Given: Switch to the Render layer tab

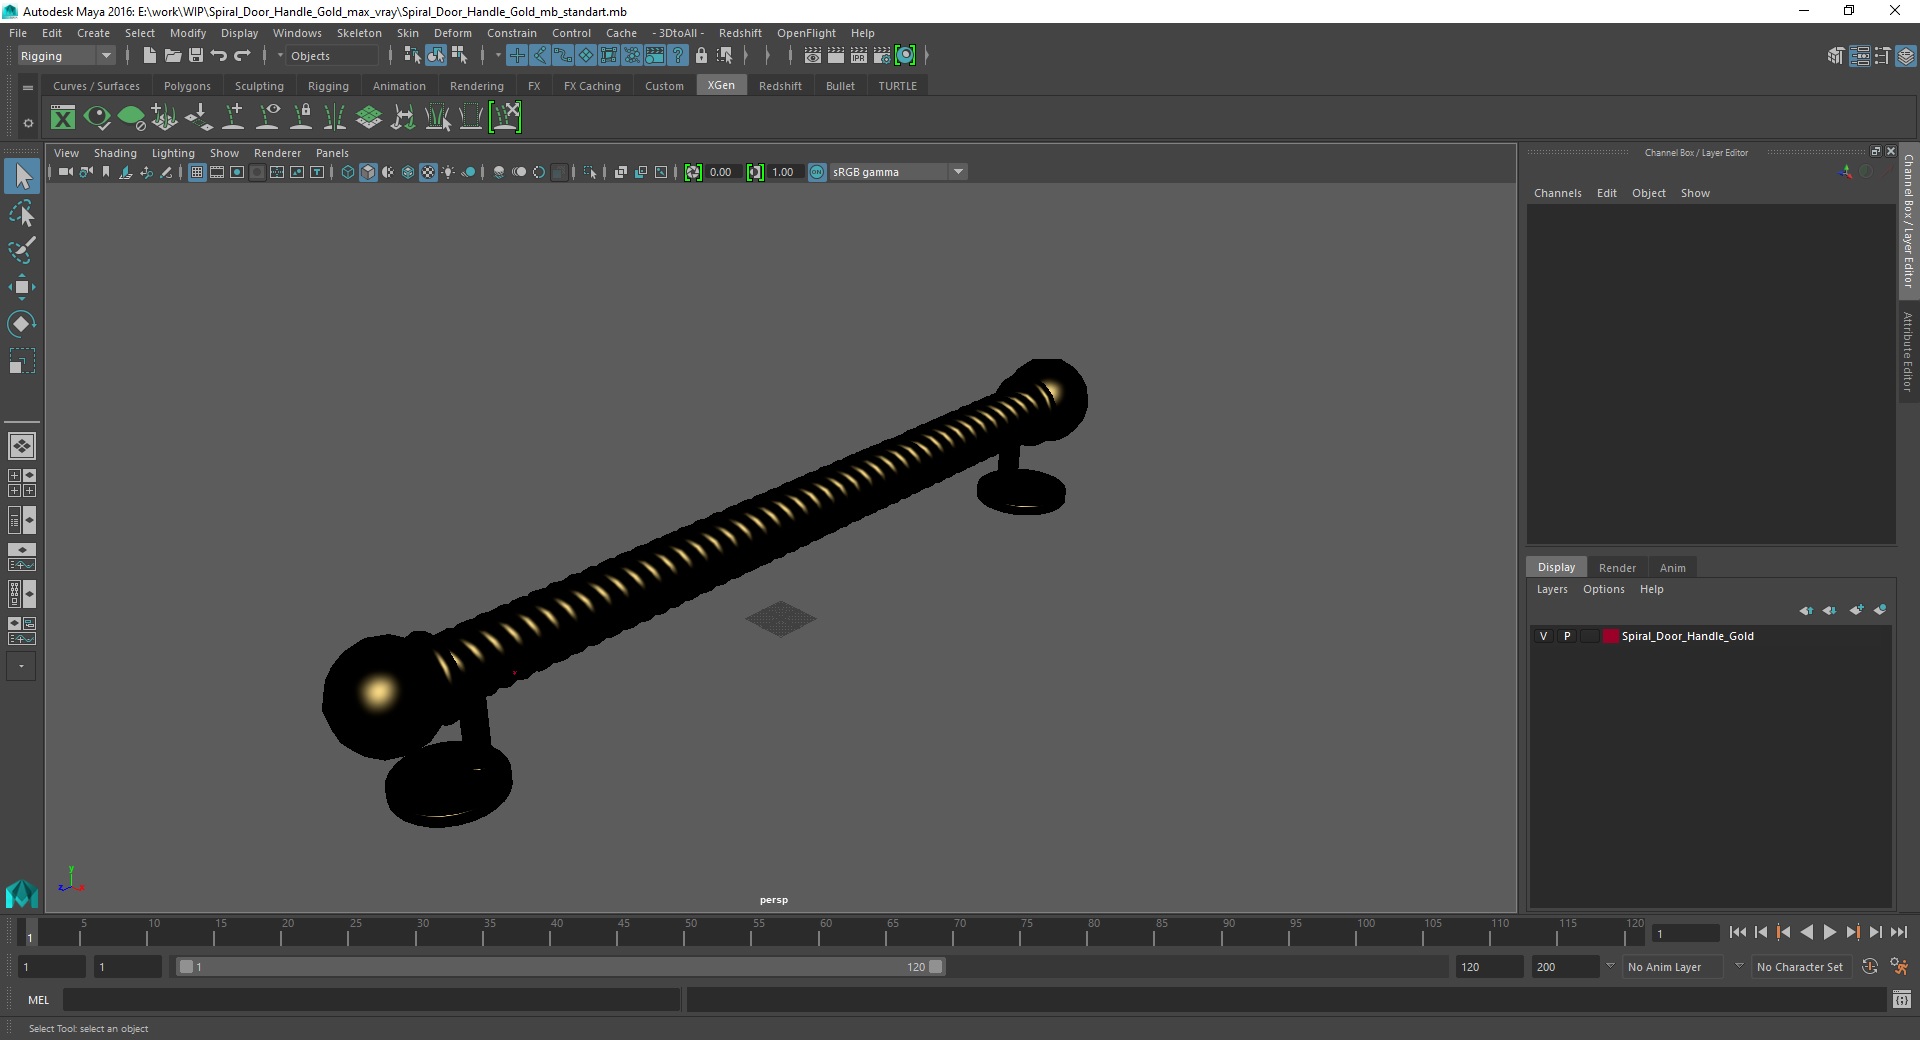Looking at the screenshot, I should 1617,567.
